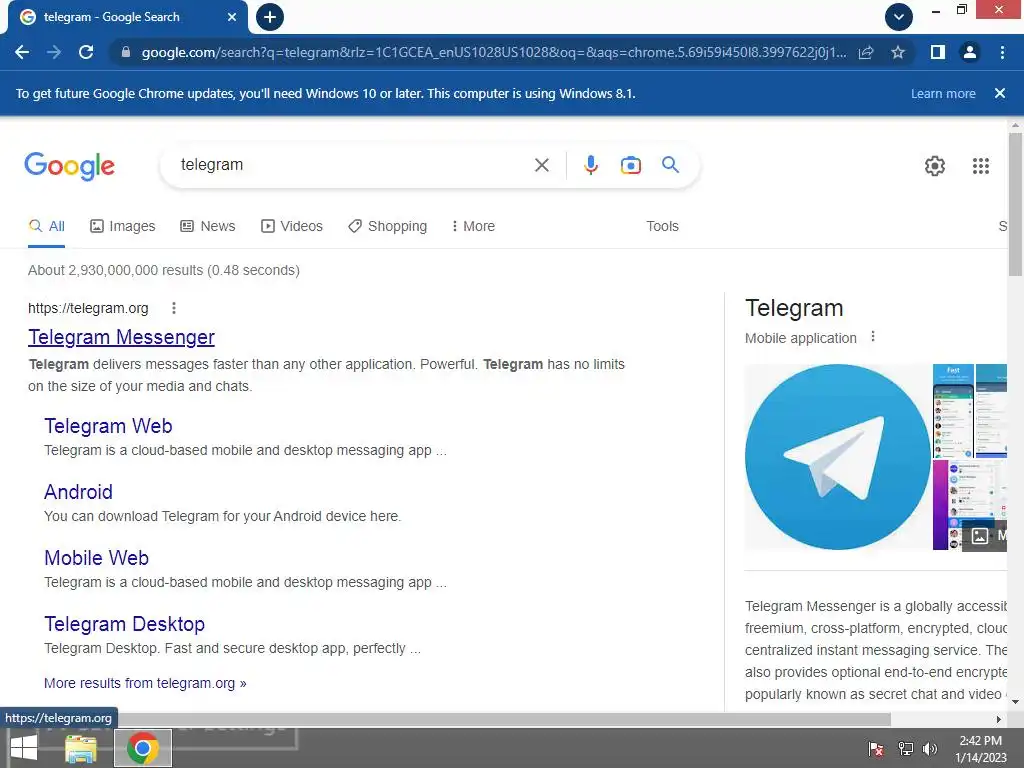This screenshot has width=1024, height=768.
Task: Open the Google apps grid
Action: click(980, 166)
